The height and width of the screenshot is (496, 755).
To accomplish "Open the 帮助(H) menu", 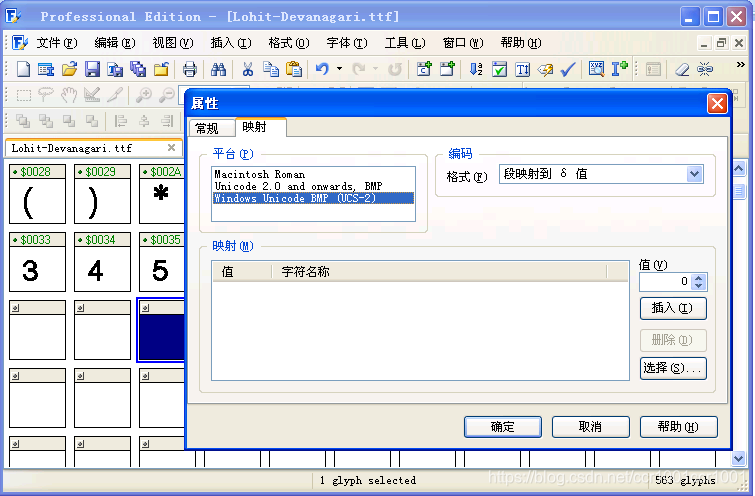I will pyautogui.click(x=521, y=43).
